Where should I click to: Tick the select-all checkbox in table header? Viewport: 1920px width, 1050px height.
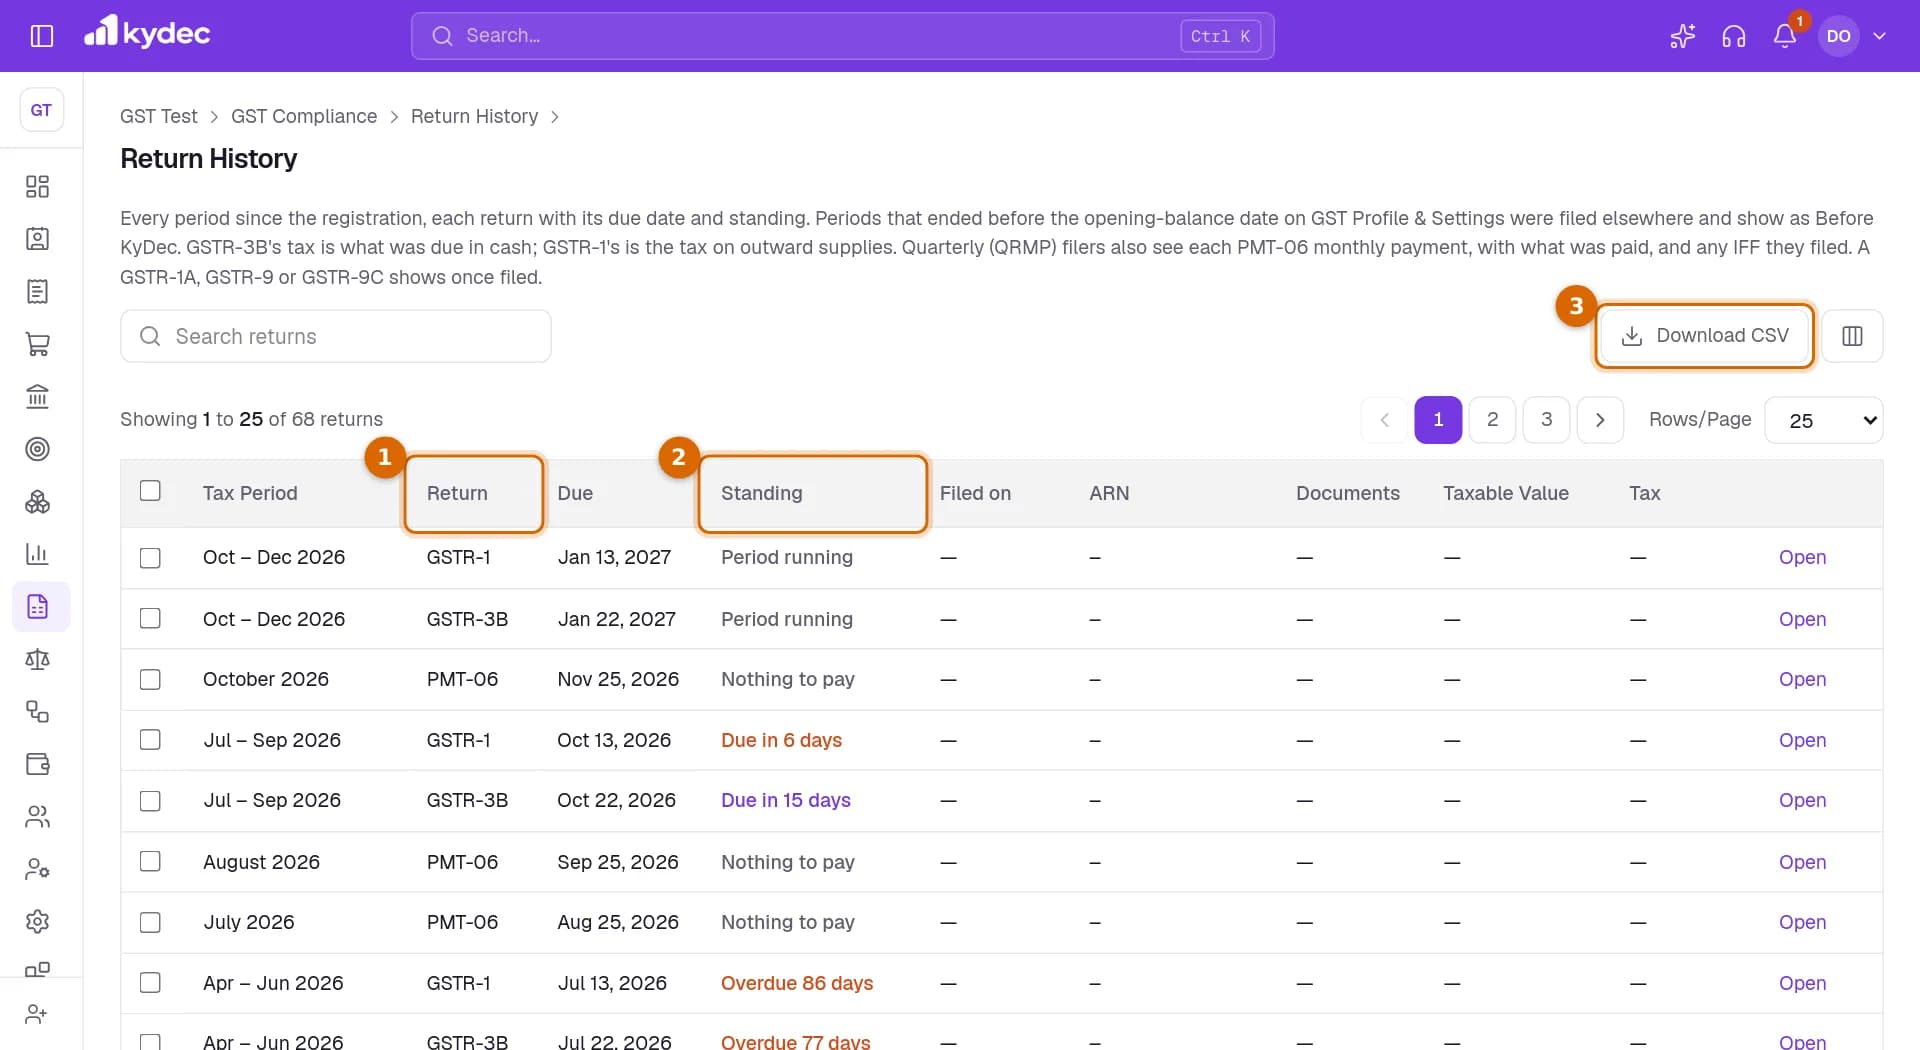point(150,491)
